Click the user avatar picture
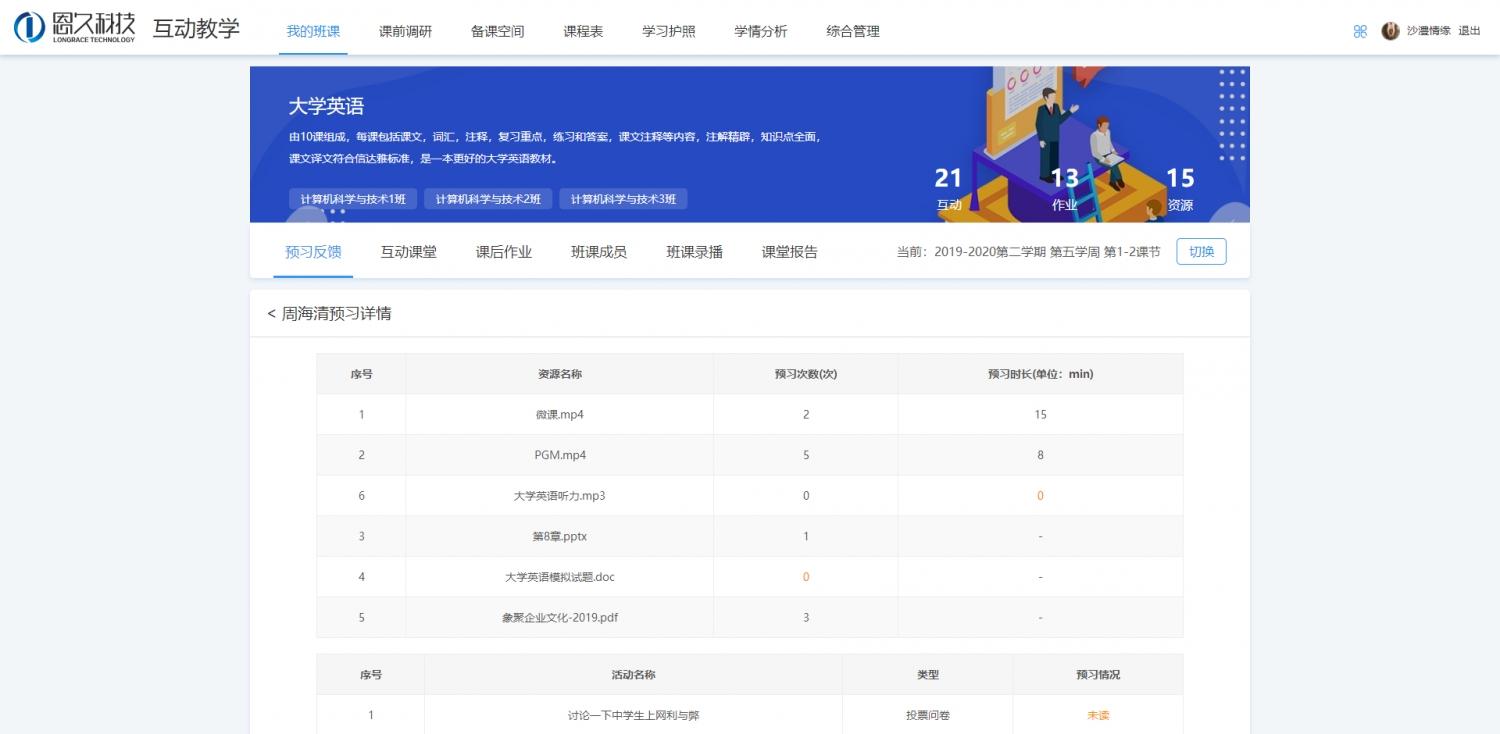 pos(1390,31)
